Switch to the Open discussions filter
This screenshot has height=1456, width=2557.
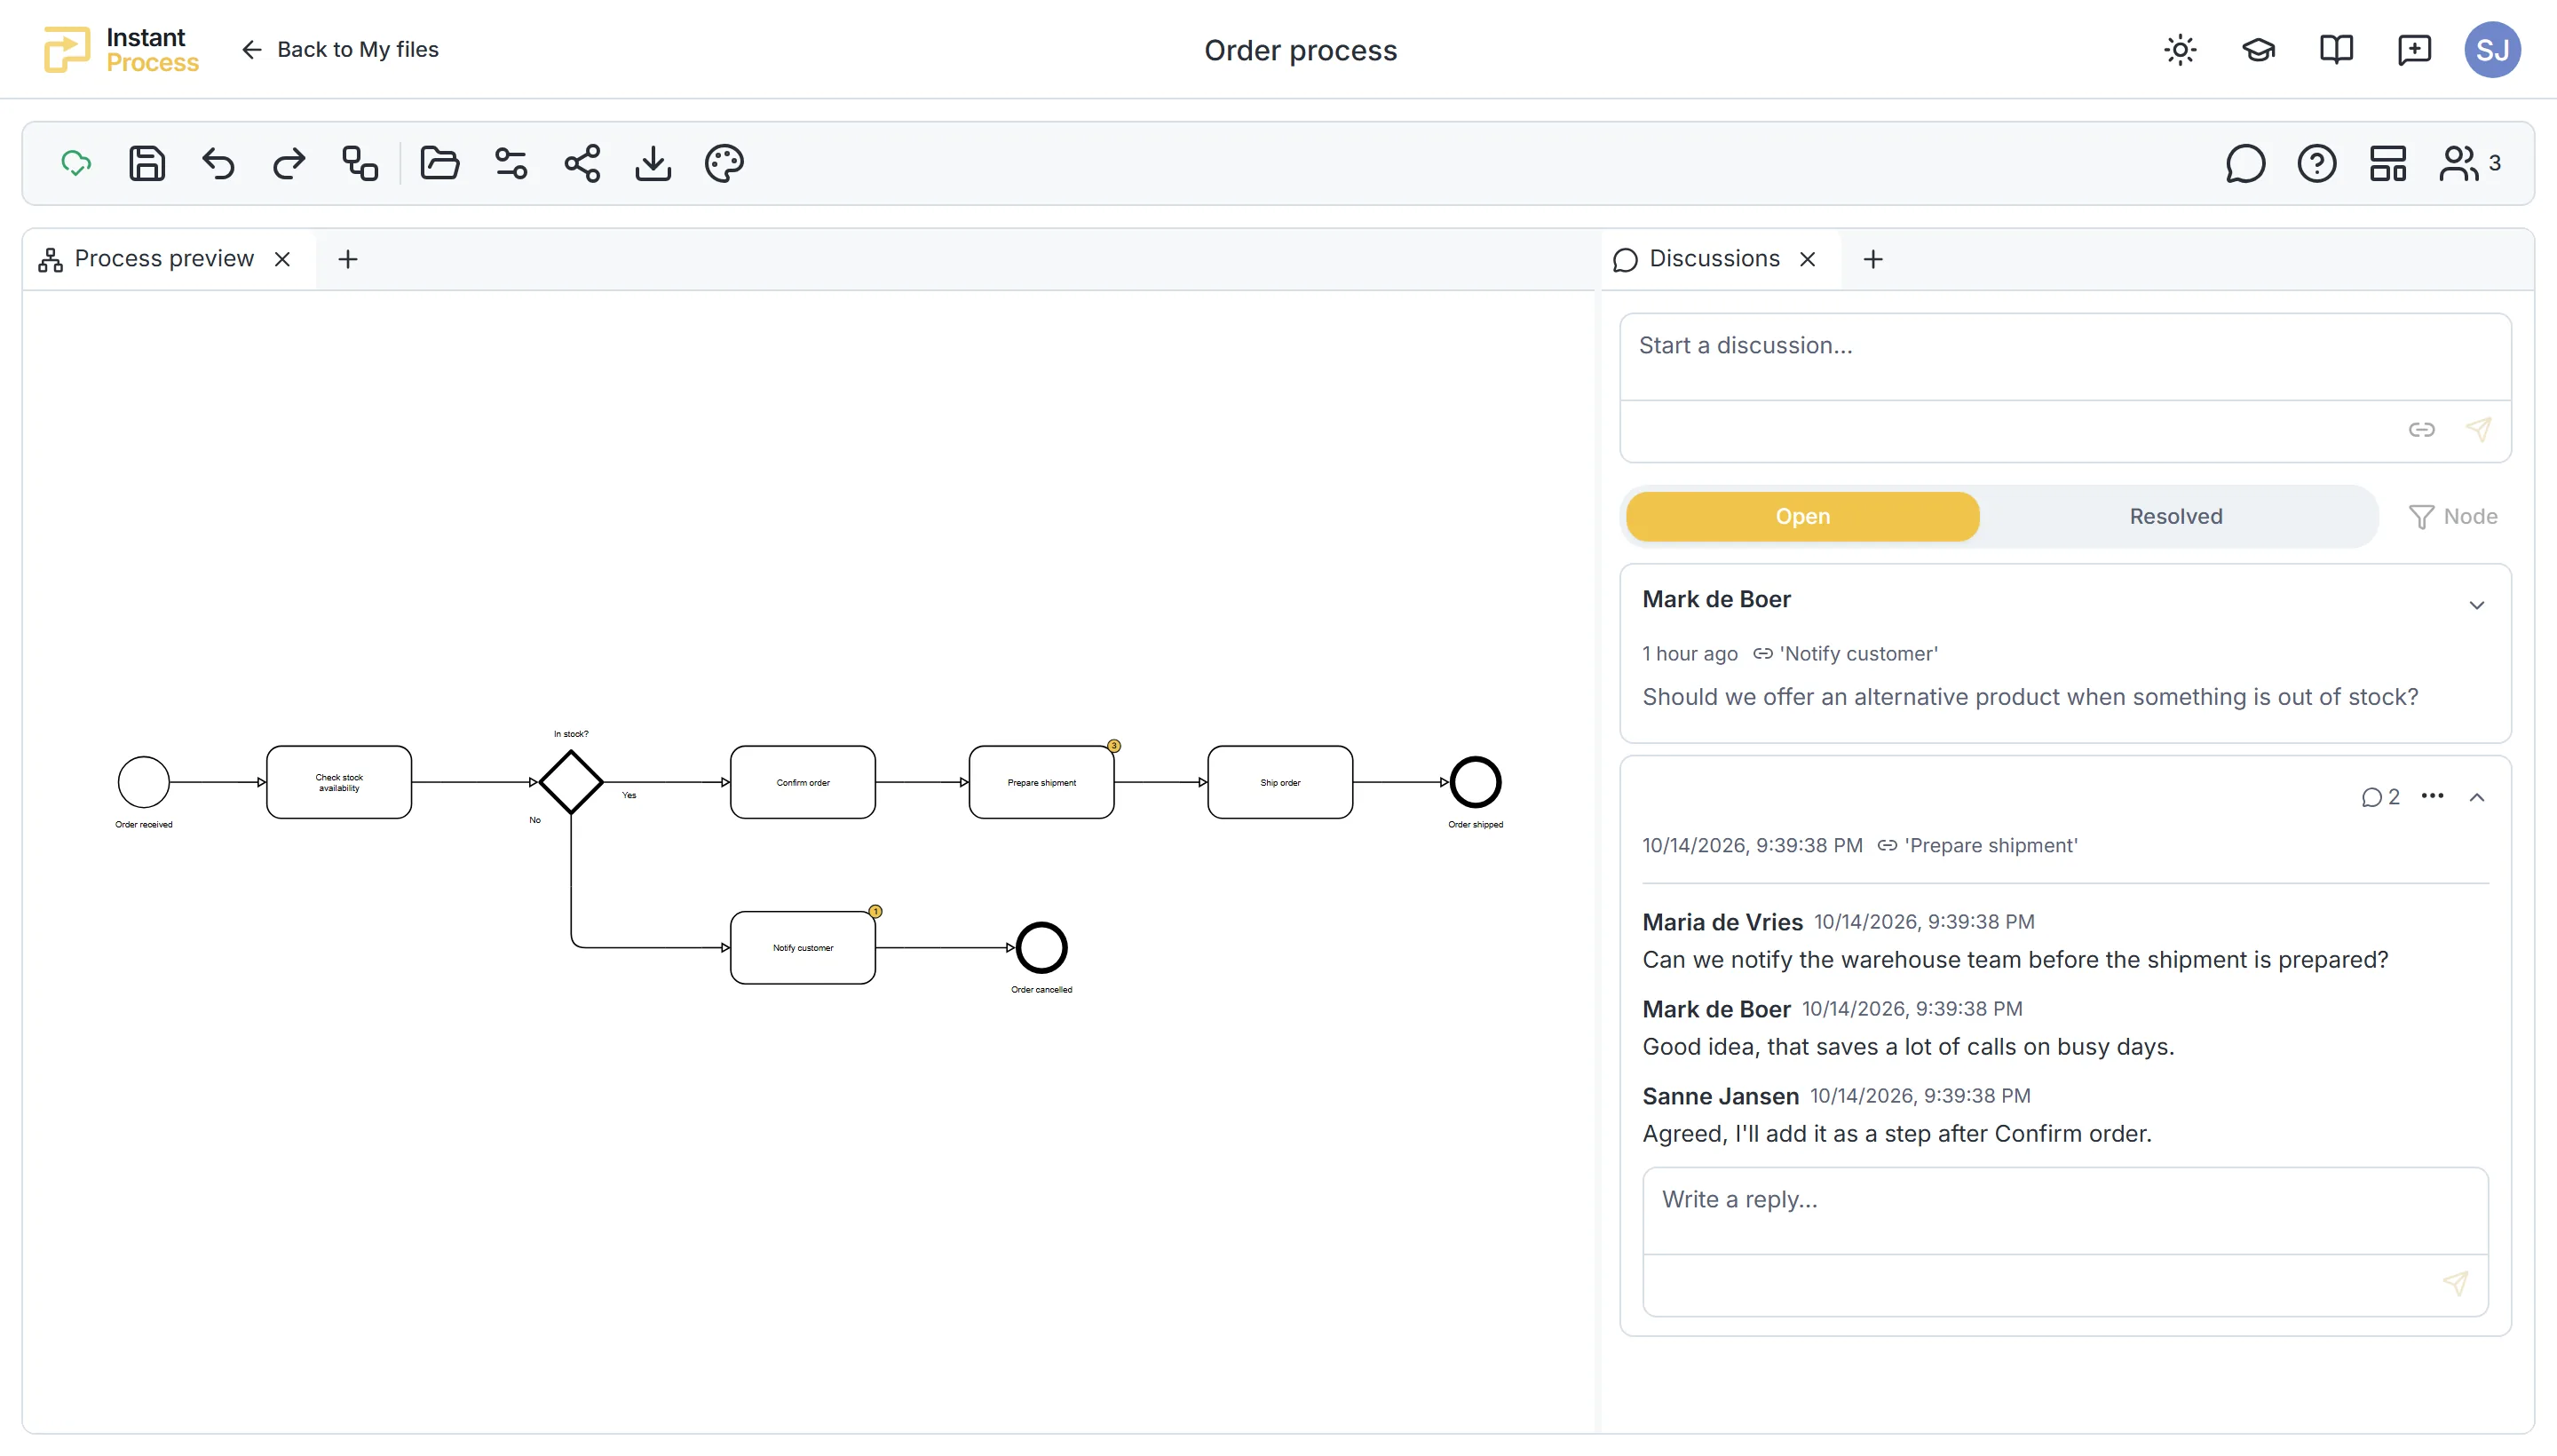click(x=1802, y=516)
